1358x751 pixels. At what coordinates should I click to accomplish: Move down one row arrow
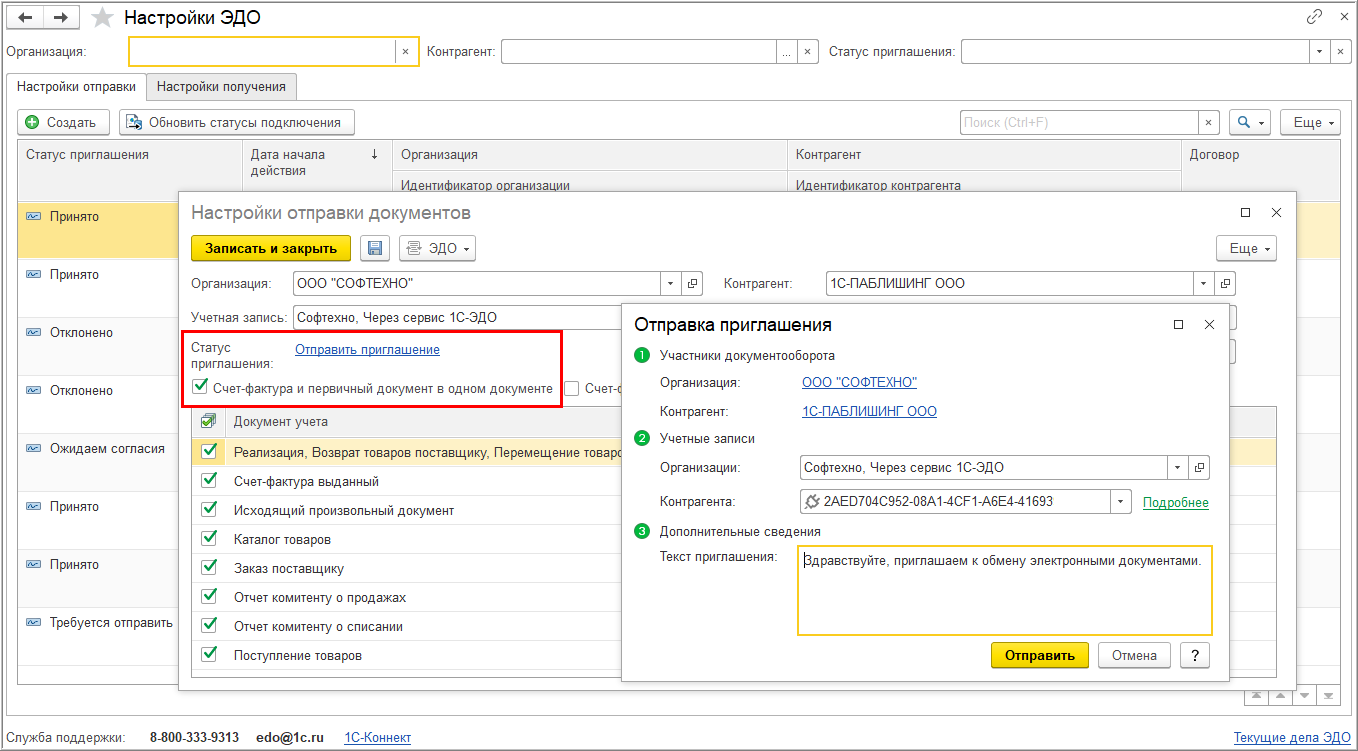coord(1304,694)
